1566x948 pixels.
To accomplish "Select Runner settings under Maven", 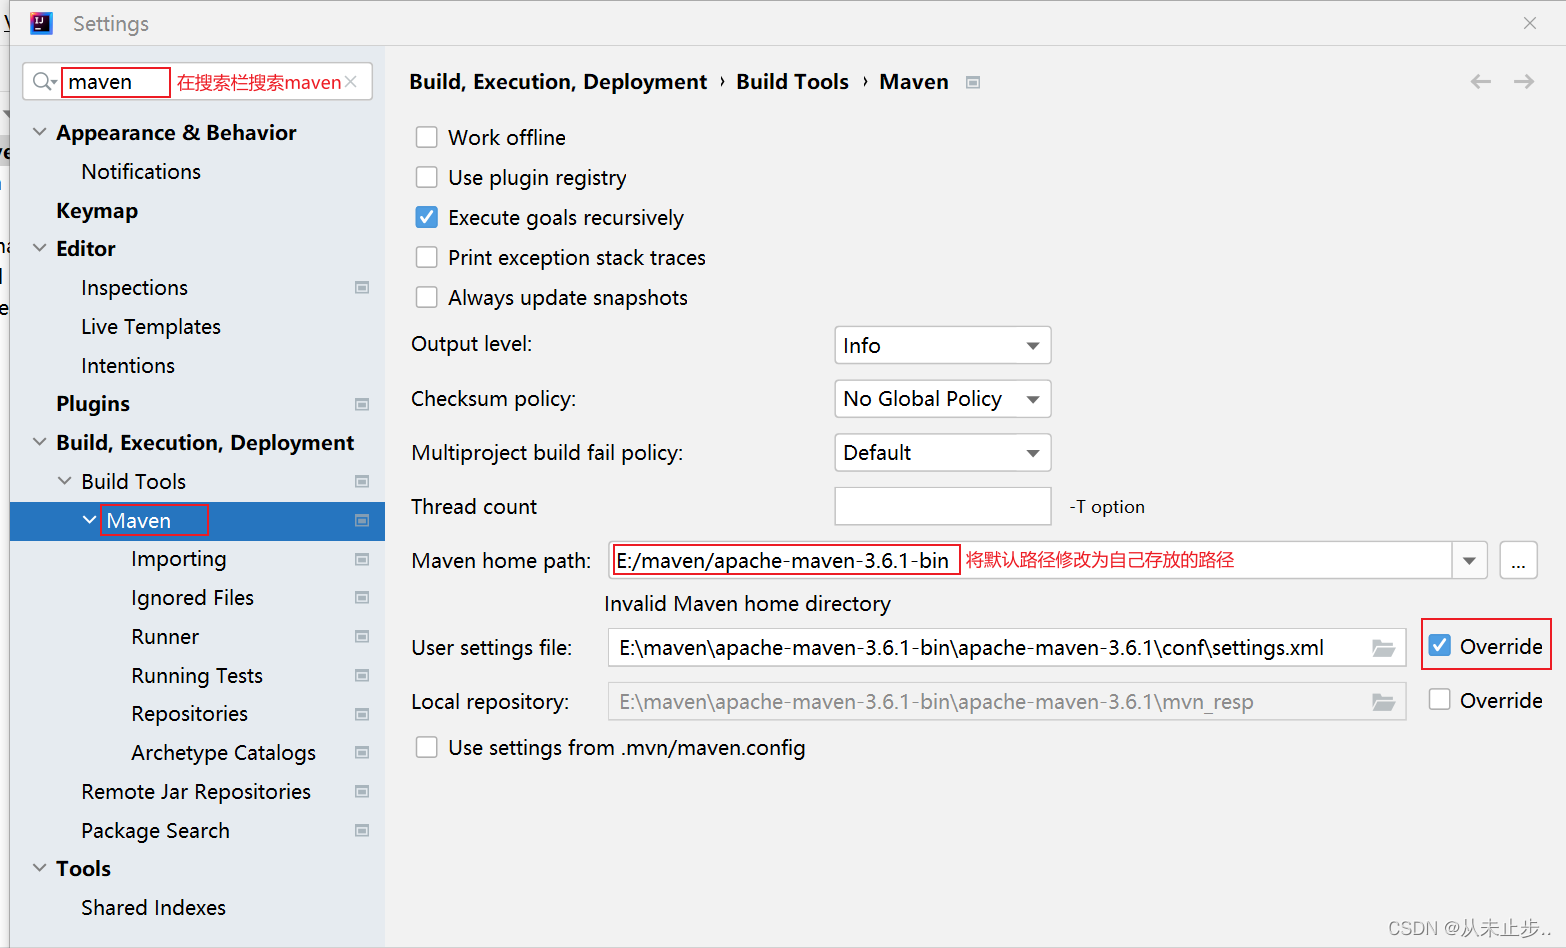I will click(x=165, y=637).
